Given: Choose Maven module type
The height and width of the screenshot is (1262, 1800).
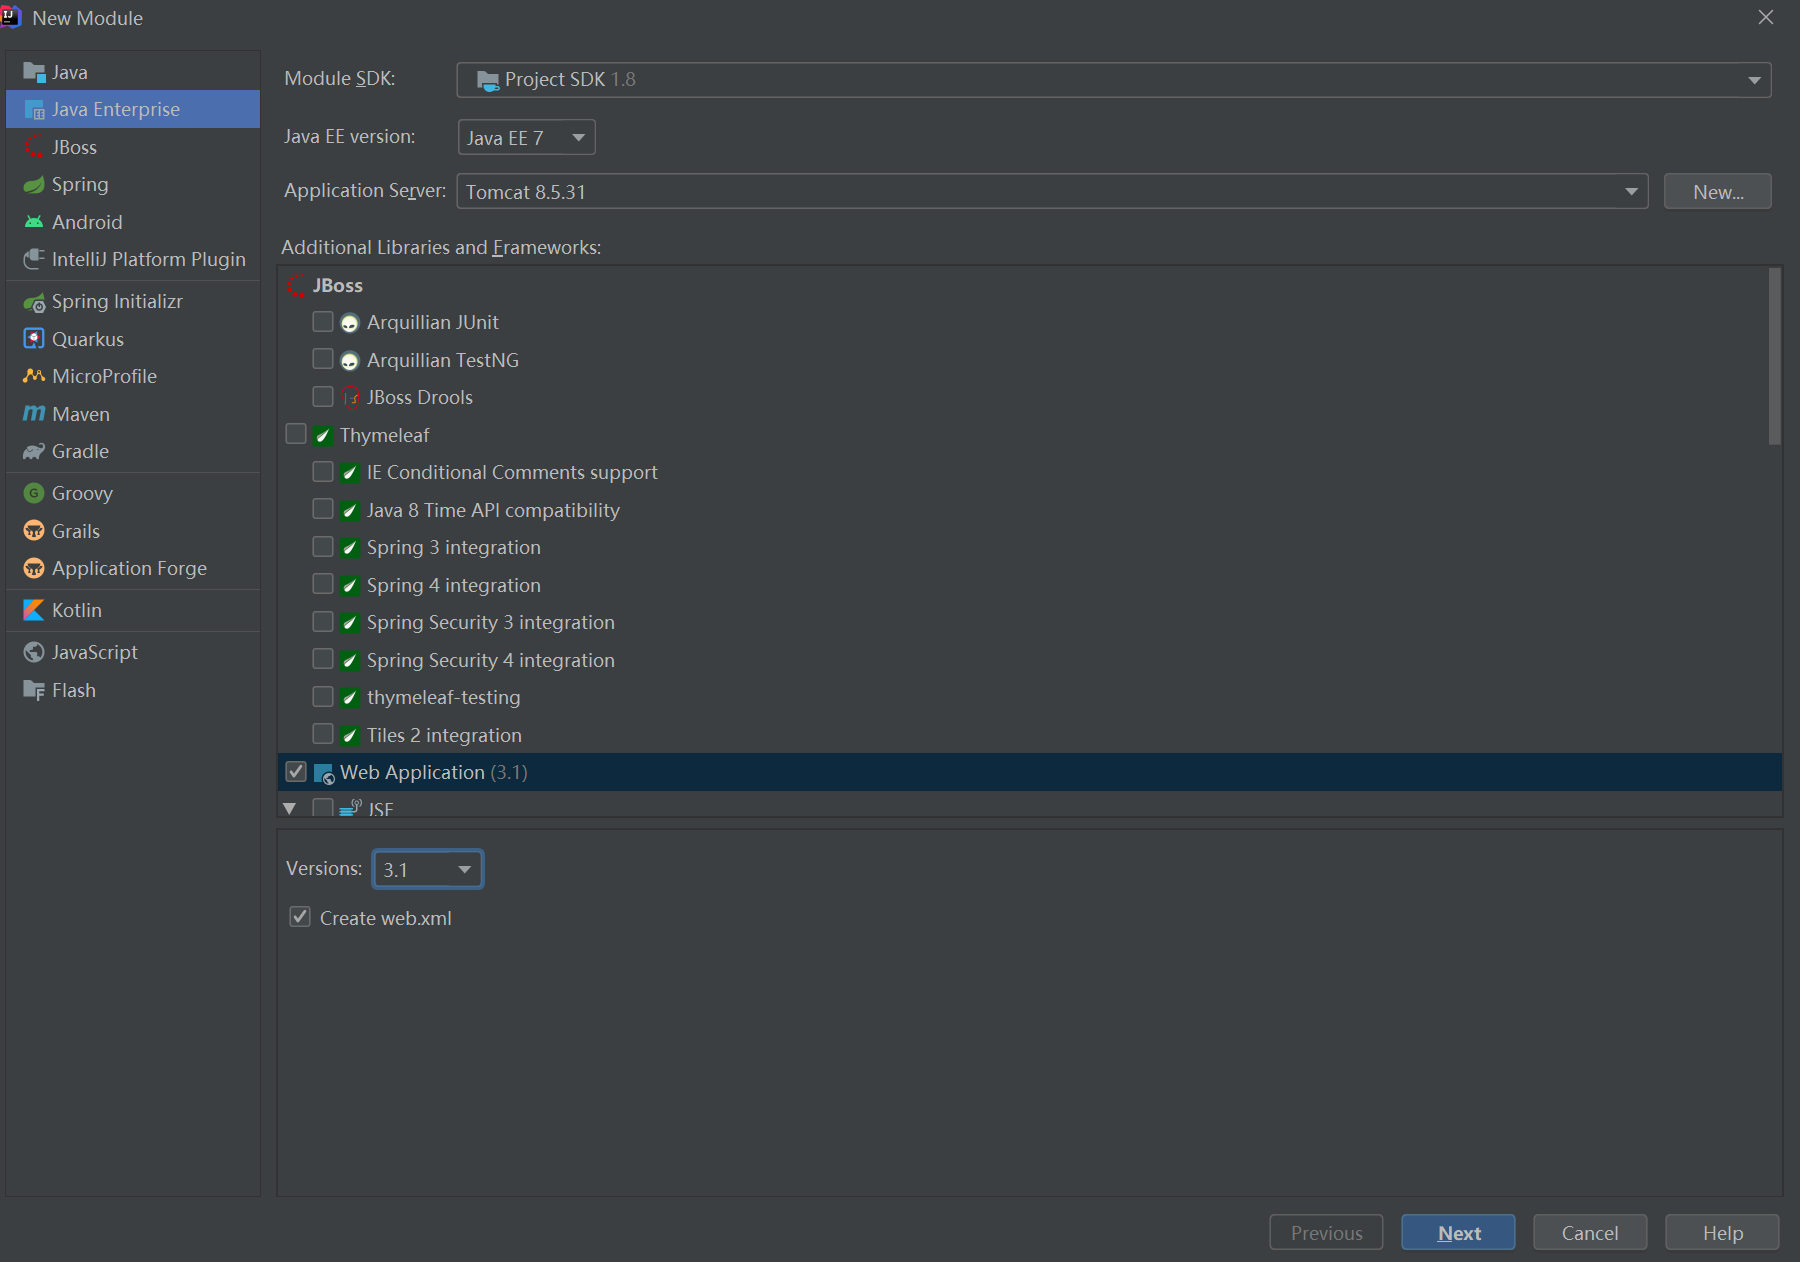Looking at the screenshot, I should pyautogui.click(x=133, y=414).
